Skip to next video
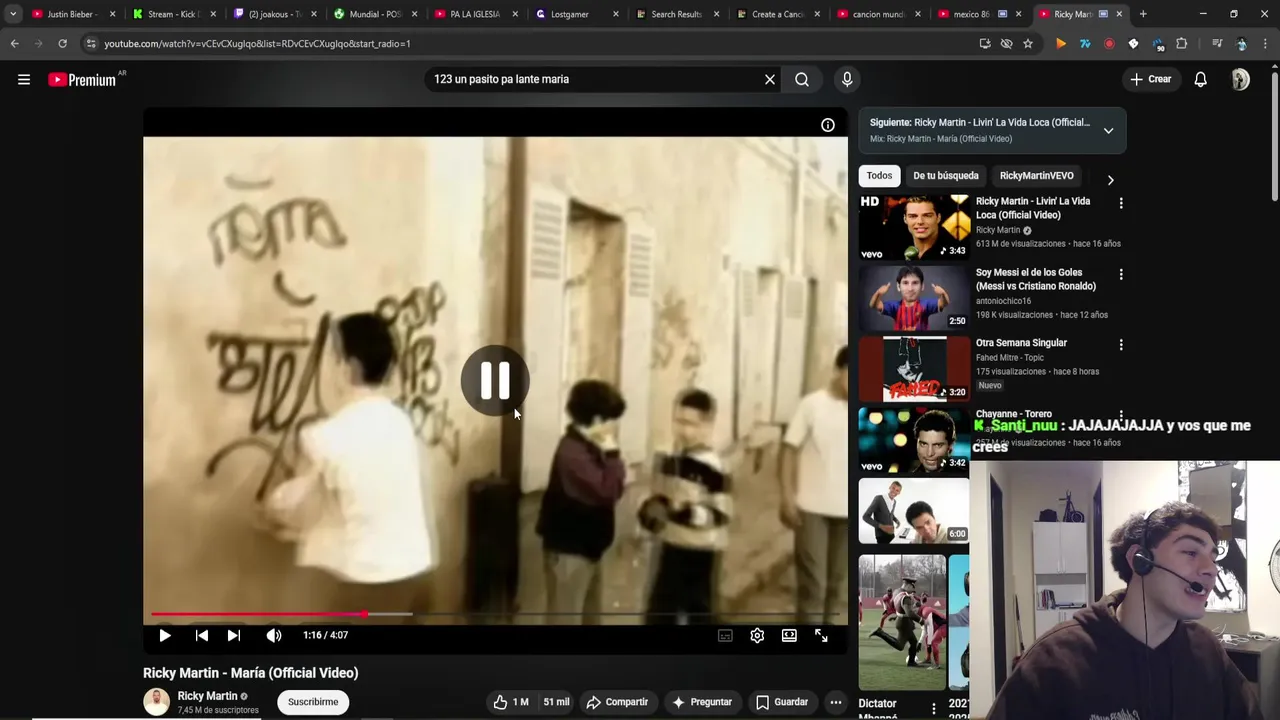The height and width of the screenshot is (720, 1280). pos(234,635)
